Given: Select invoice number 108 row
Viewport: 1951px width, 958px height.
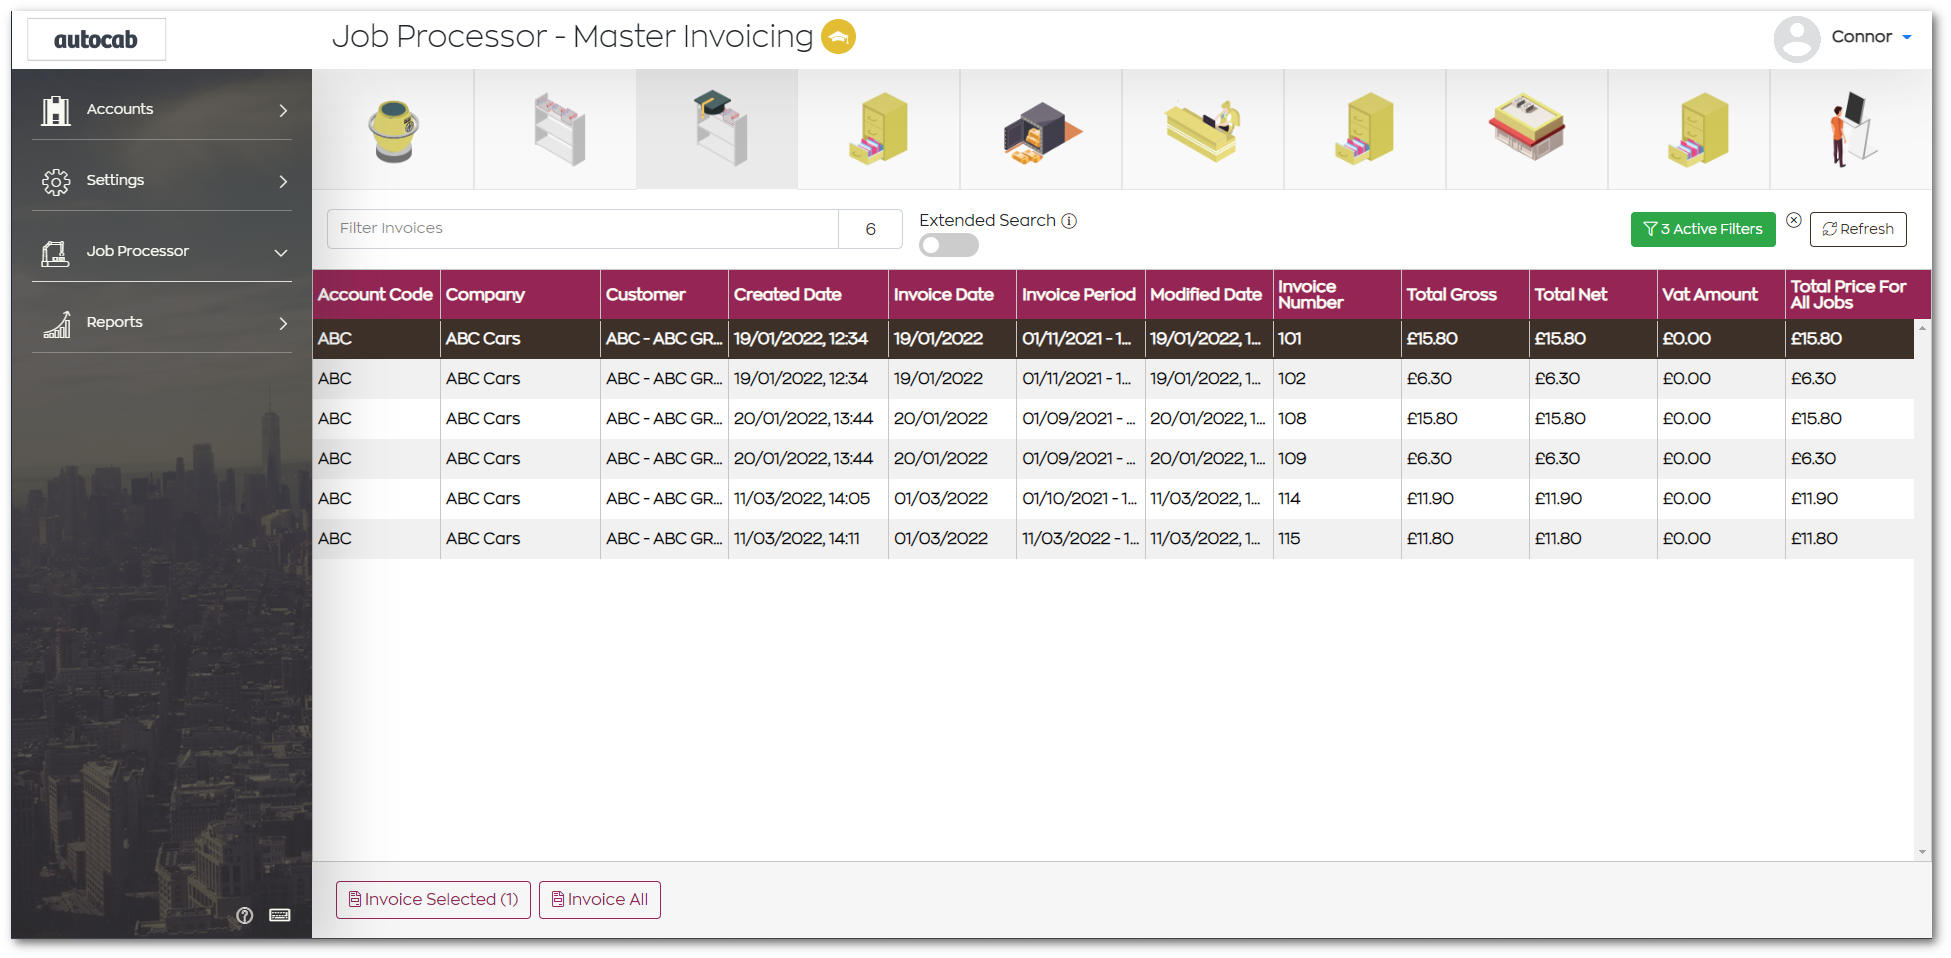Looking at the screenshot, I should point(1113,419).
